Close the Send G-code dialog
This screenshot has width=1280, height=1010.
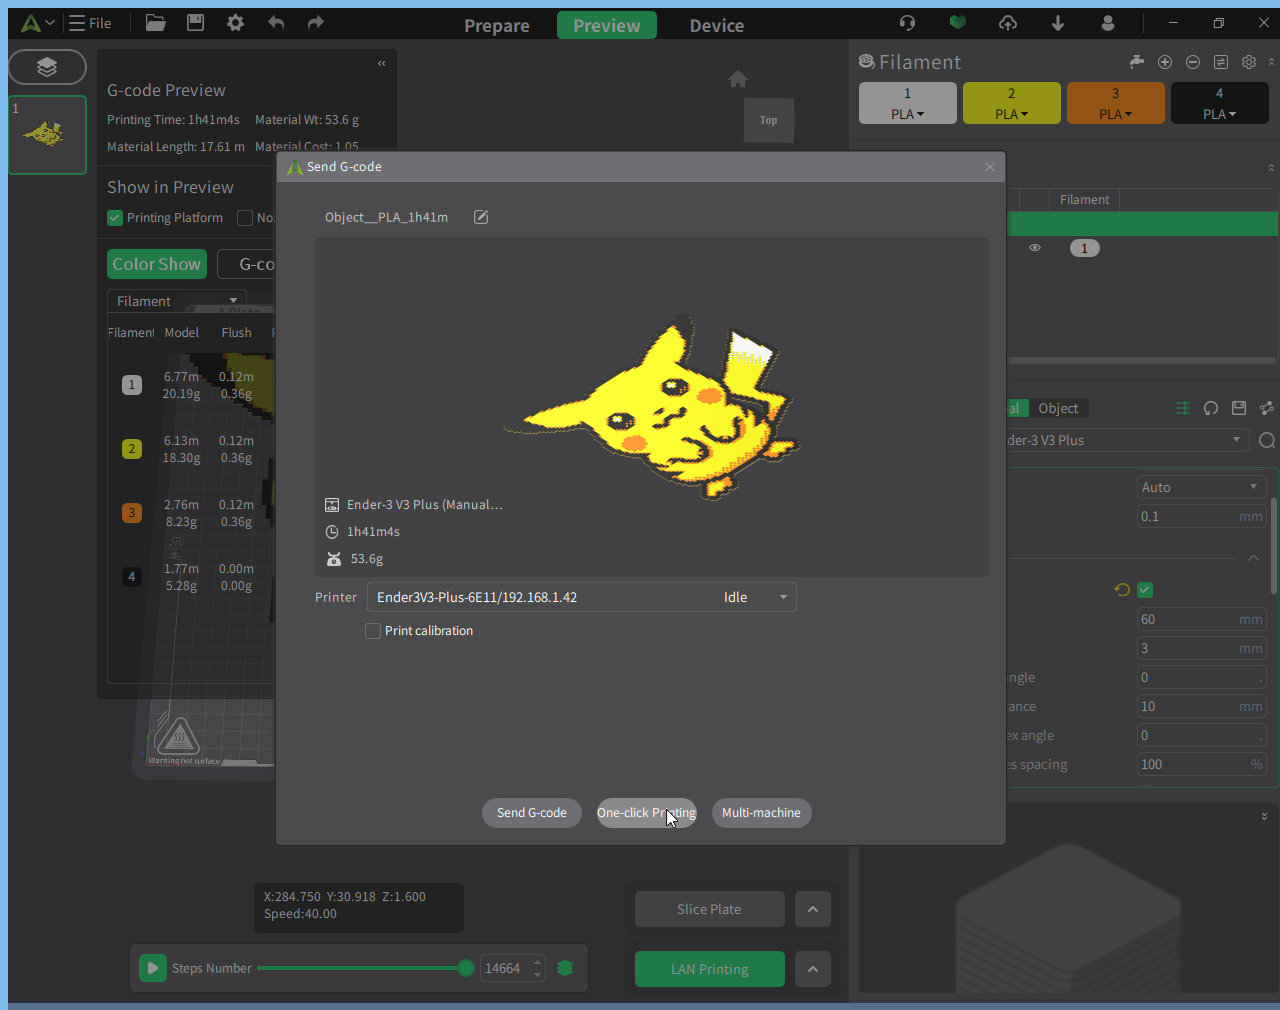[990, 167]
